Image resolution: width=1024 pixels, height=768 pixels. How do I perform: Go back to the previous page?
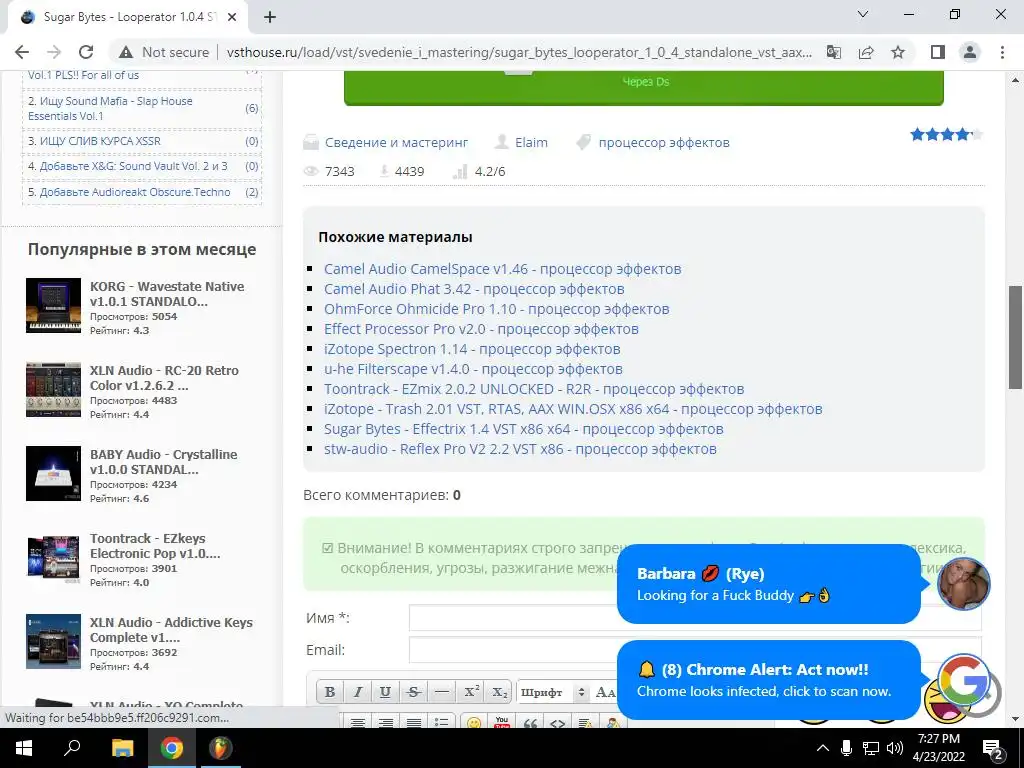coord(22,52)
